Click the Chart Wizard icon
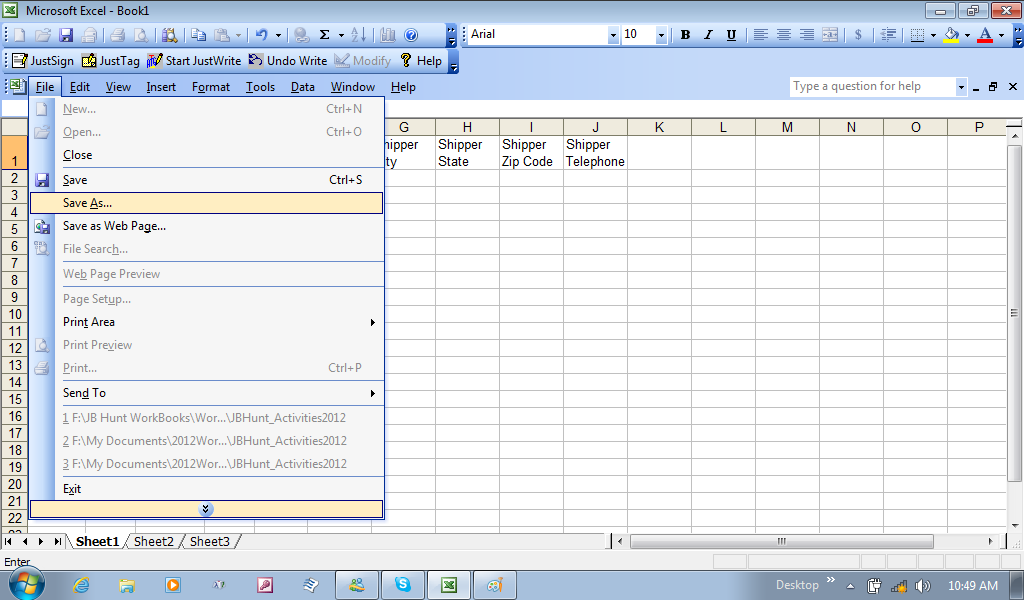This screenshot has height=600, width=1024. (x=388, y=35)
